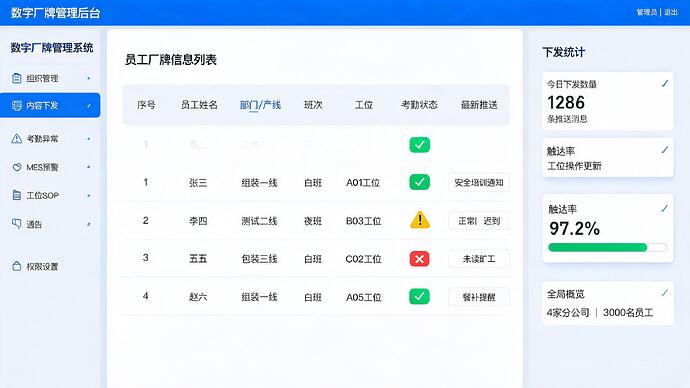Click the yellow warning status for 李四

pyautogui.click(x=420, y=220)
